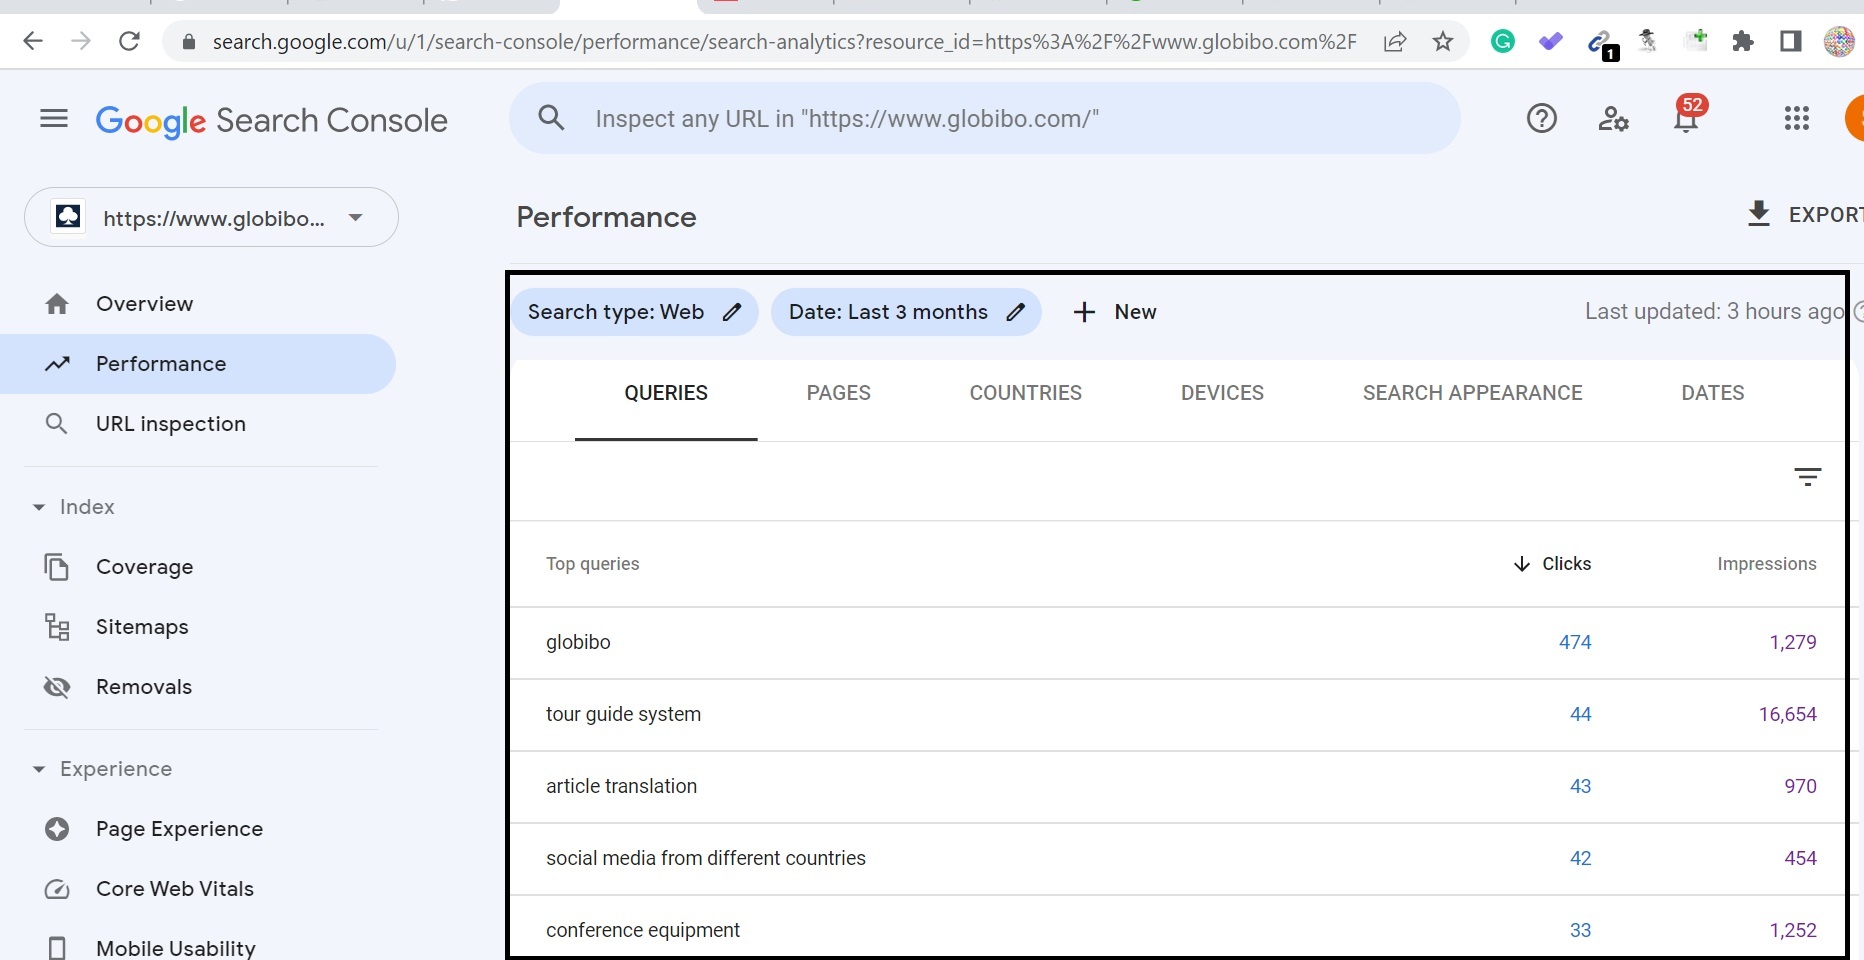Click the 474 clicks value
Viewport: 1864px width, 960px height.
click(1575, 642)
